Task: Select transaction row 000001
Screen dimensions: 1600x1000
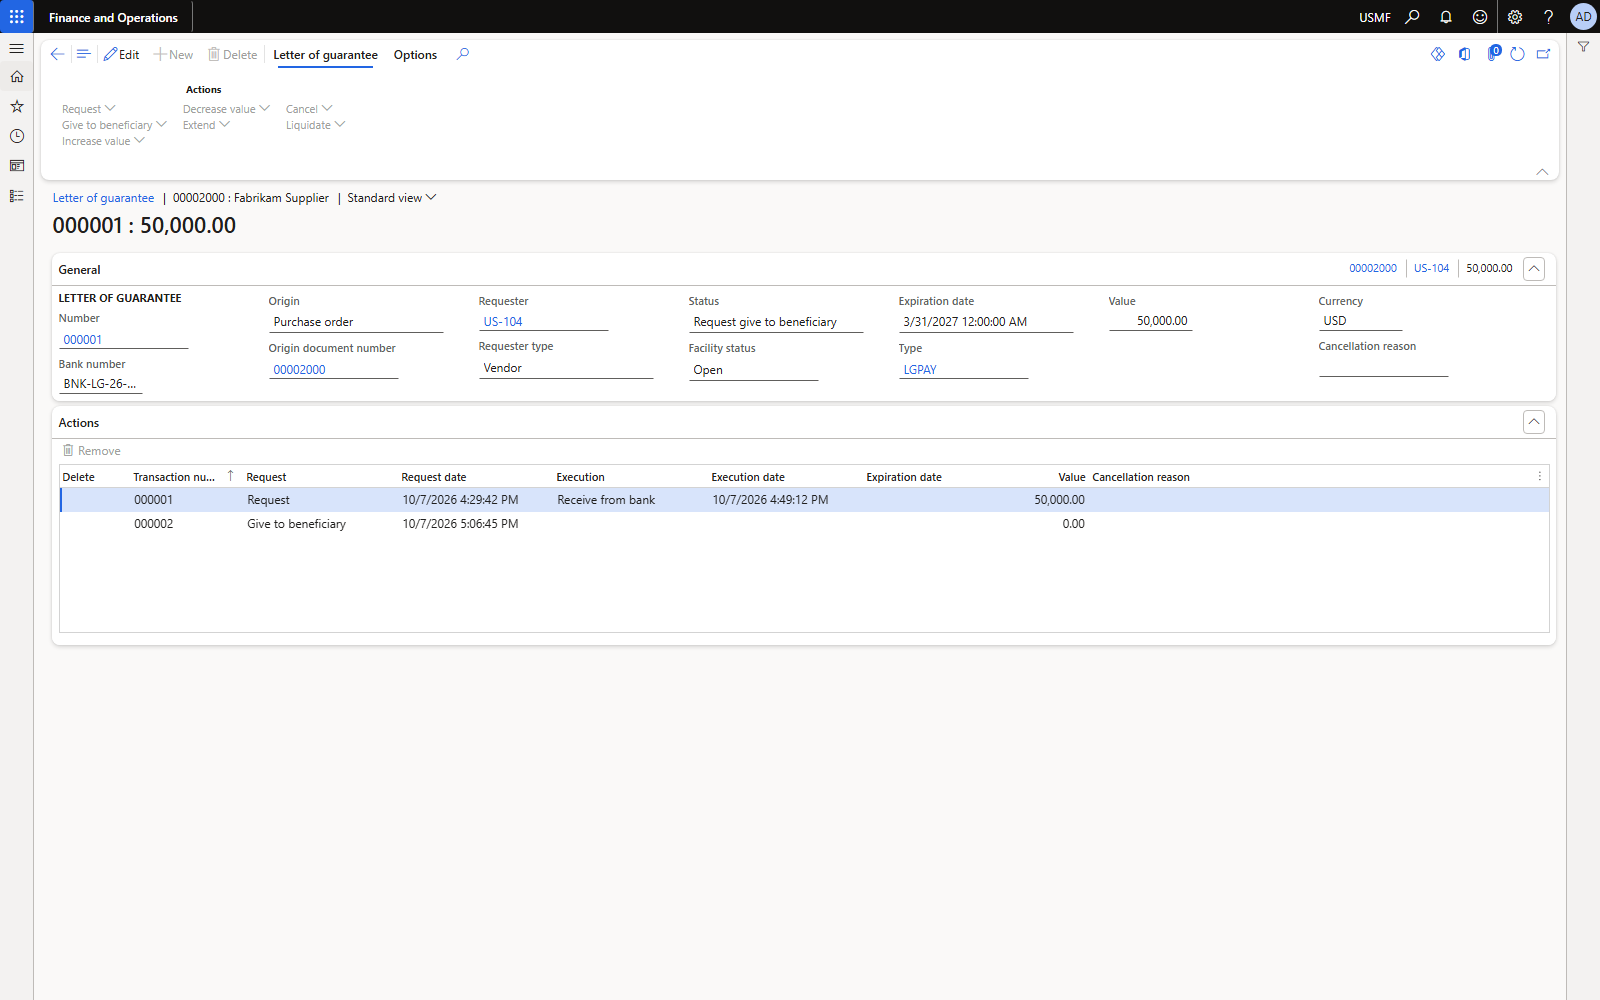Action: (805, 500)
